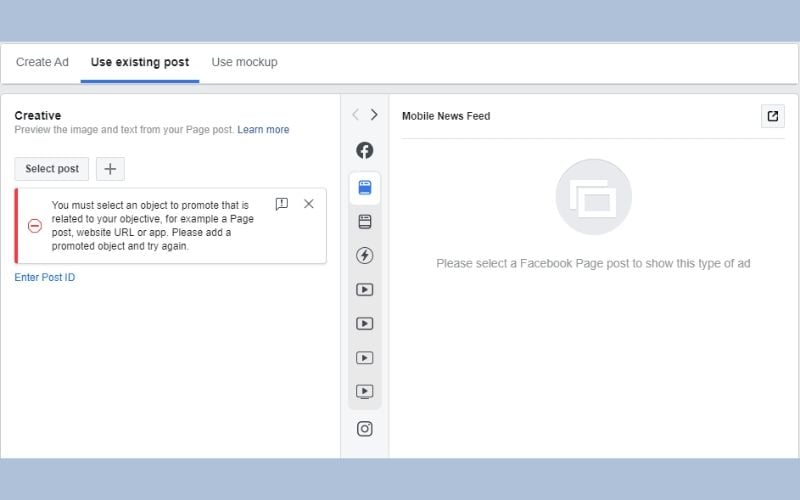Select the Instant Articles lightning icon
Viewport: 800px width, 500px height.
(x=365, y=256)
